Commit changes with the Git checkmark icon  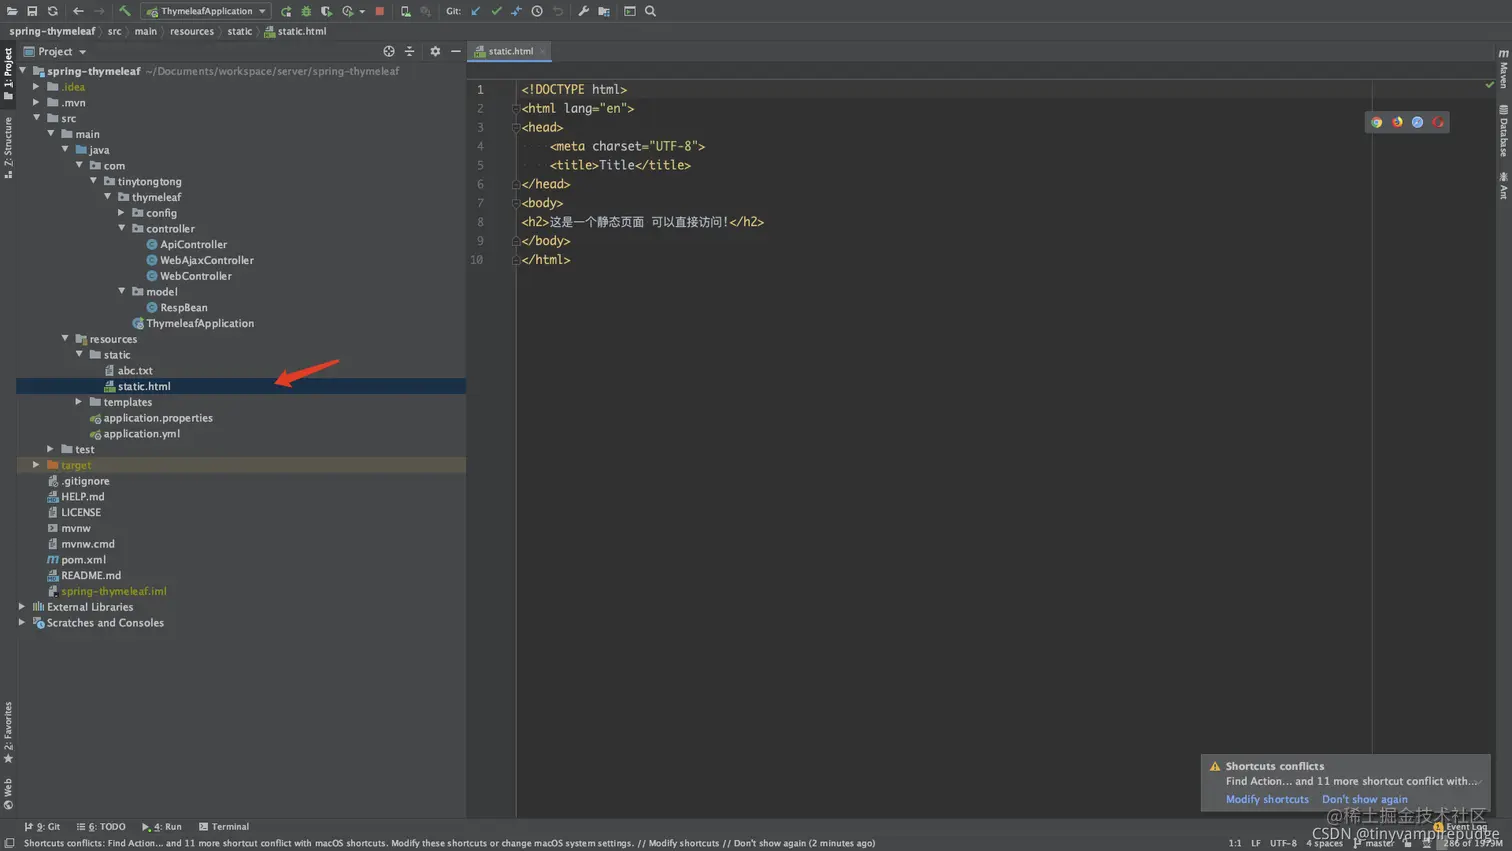click(496, 11)
